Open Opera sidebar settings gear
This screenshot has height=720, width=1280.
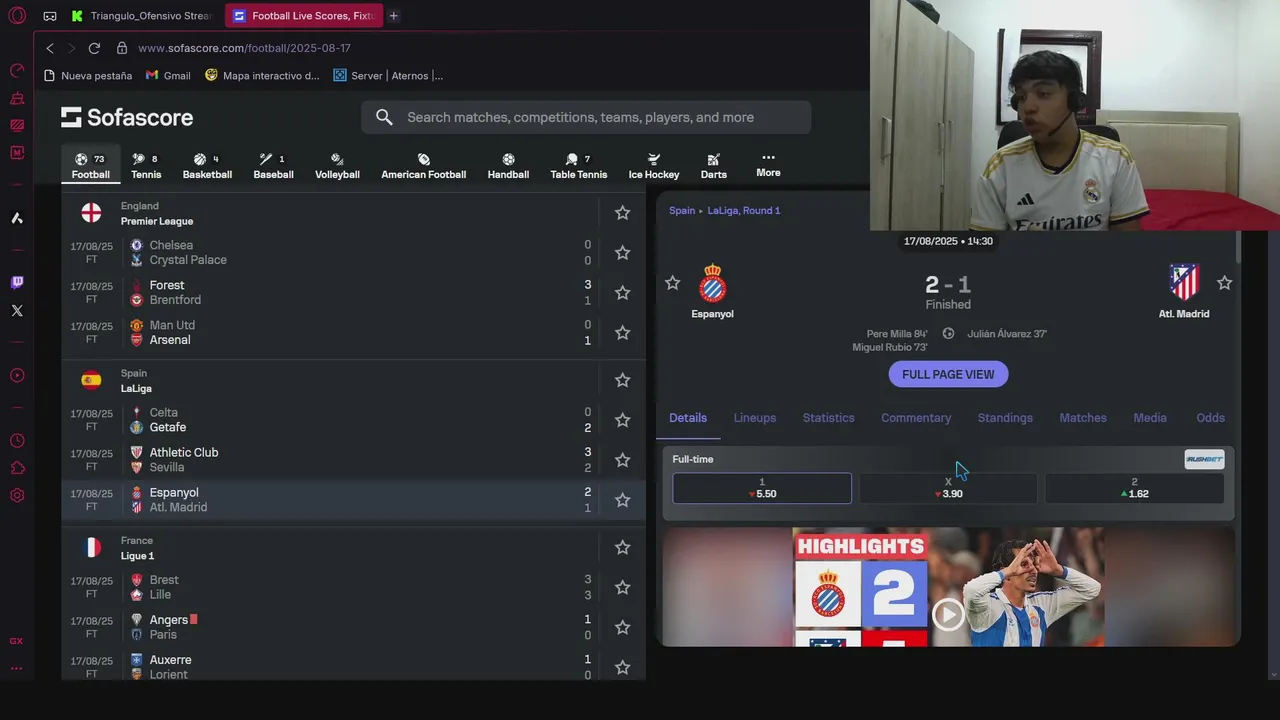17,495
